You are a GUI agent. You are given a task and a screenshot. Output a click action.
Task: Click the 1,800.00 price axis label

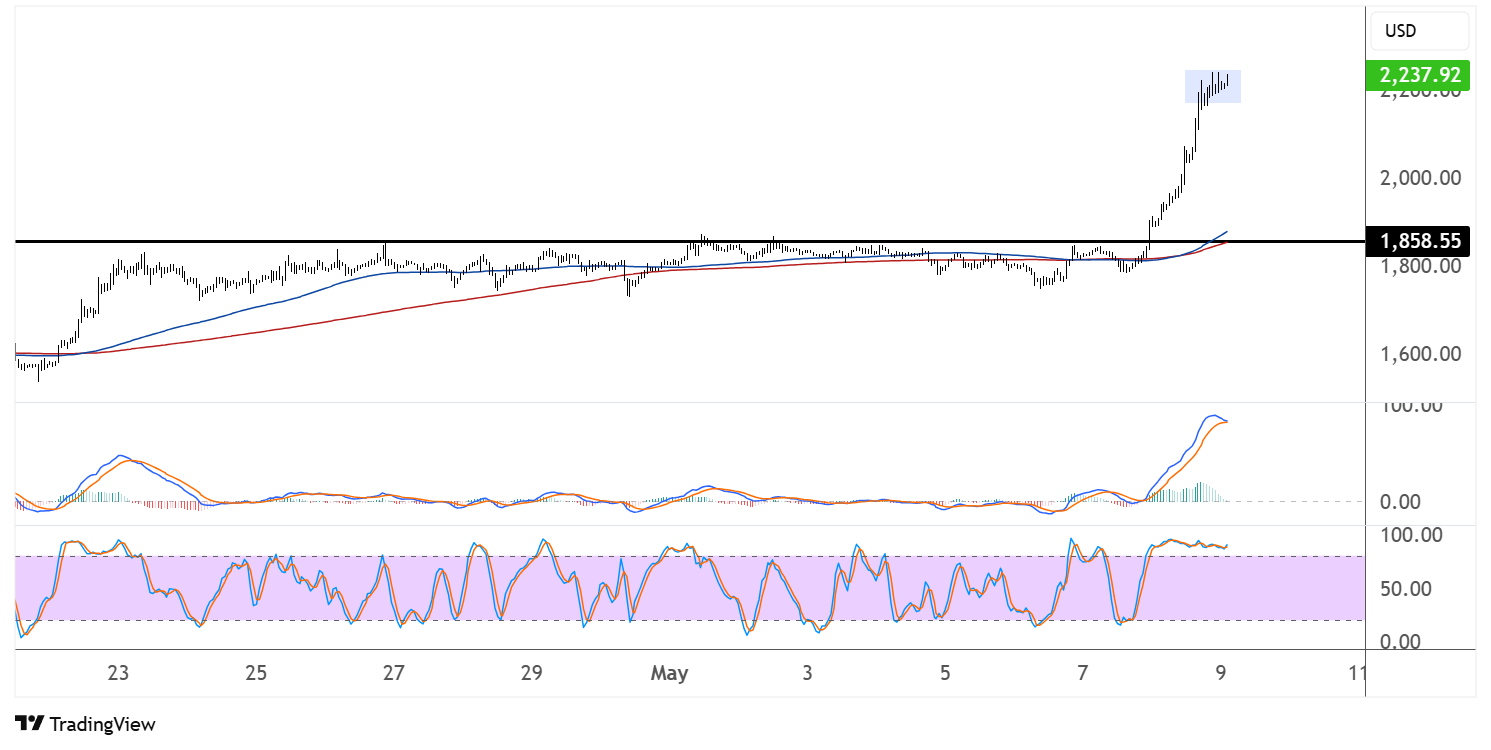point(1421,266)
